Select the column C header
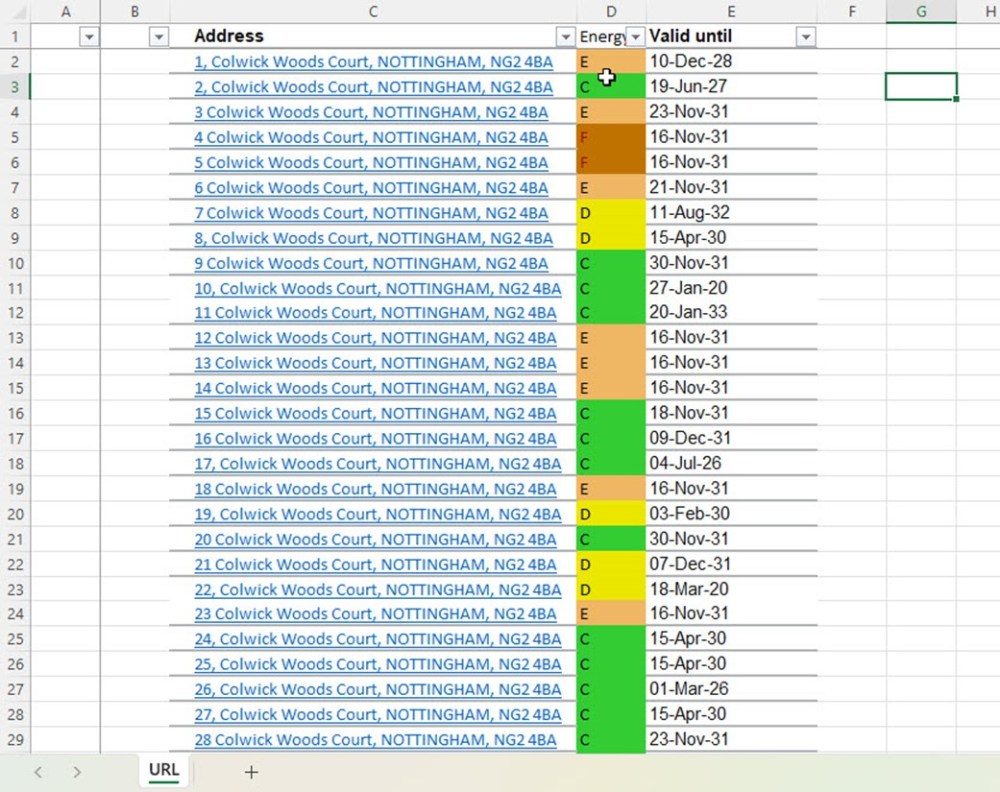This screenshot has height=792, width=1000. click(x=373, y=11)
